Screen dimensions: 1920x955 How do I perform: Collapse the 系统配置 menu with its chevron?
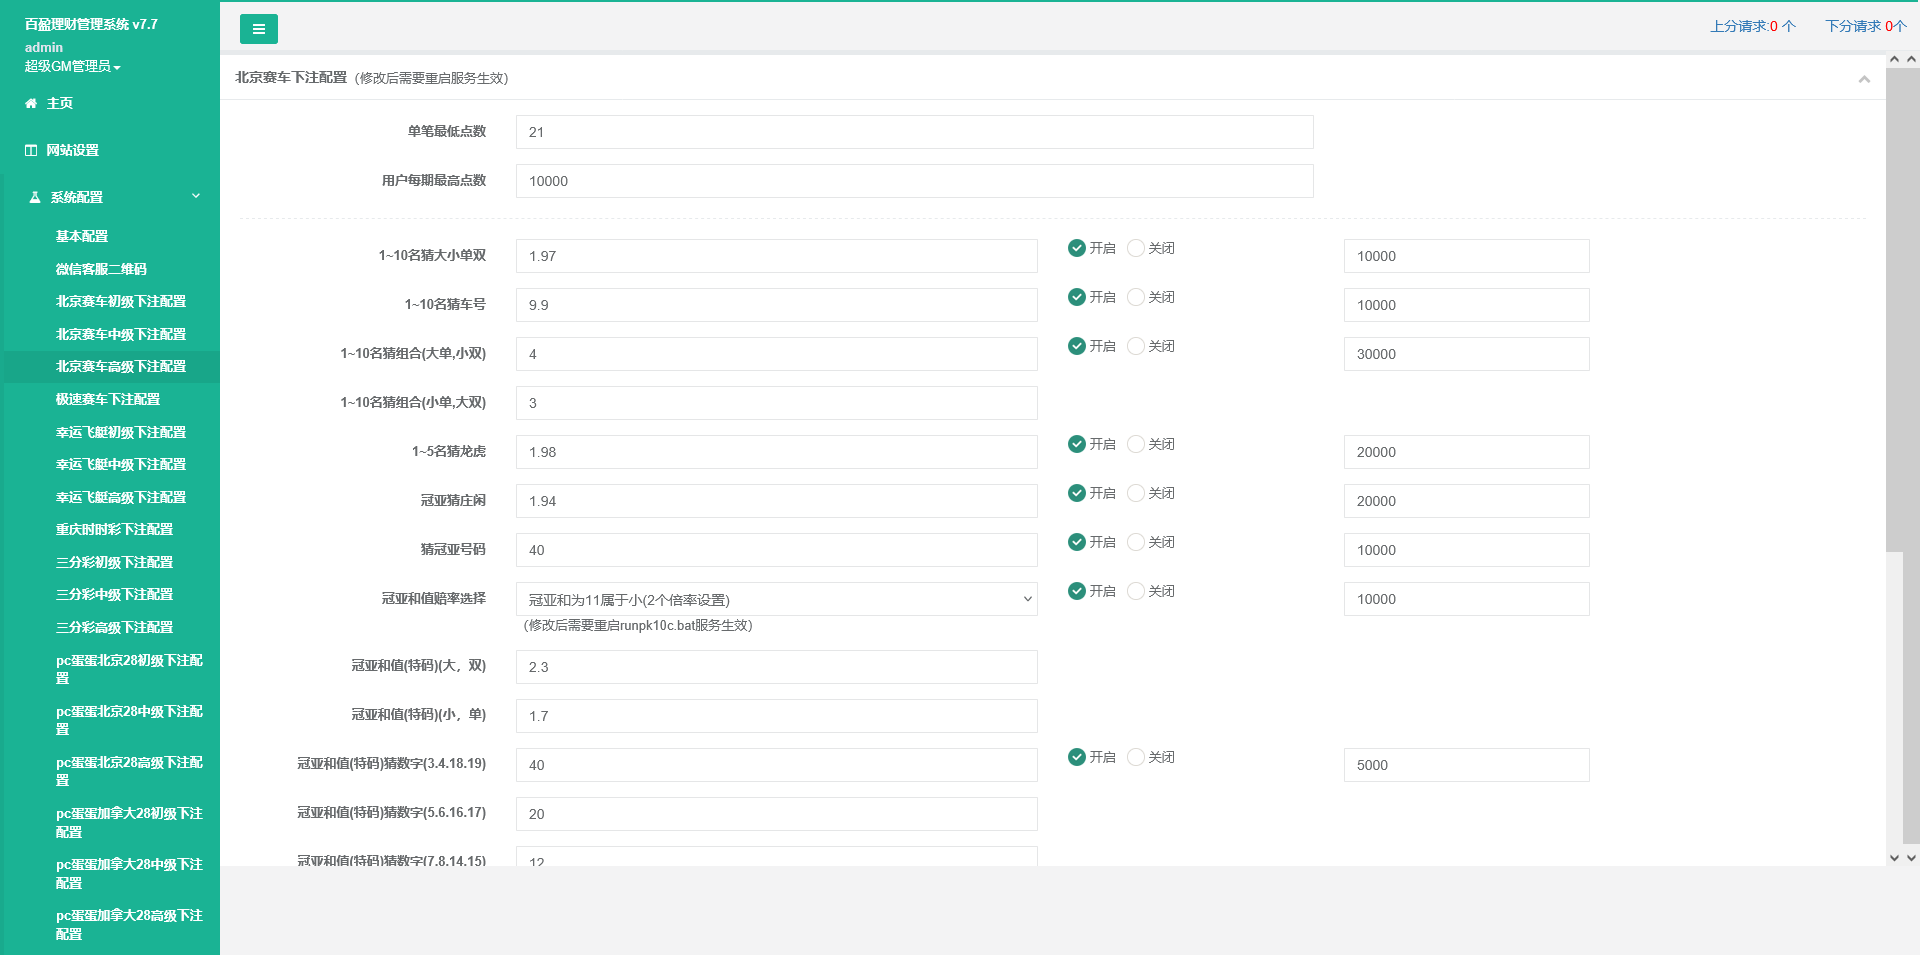(196, 196)
